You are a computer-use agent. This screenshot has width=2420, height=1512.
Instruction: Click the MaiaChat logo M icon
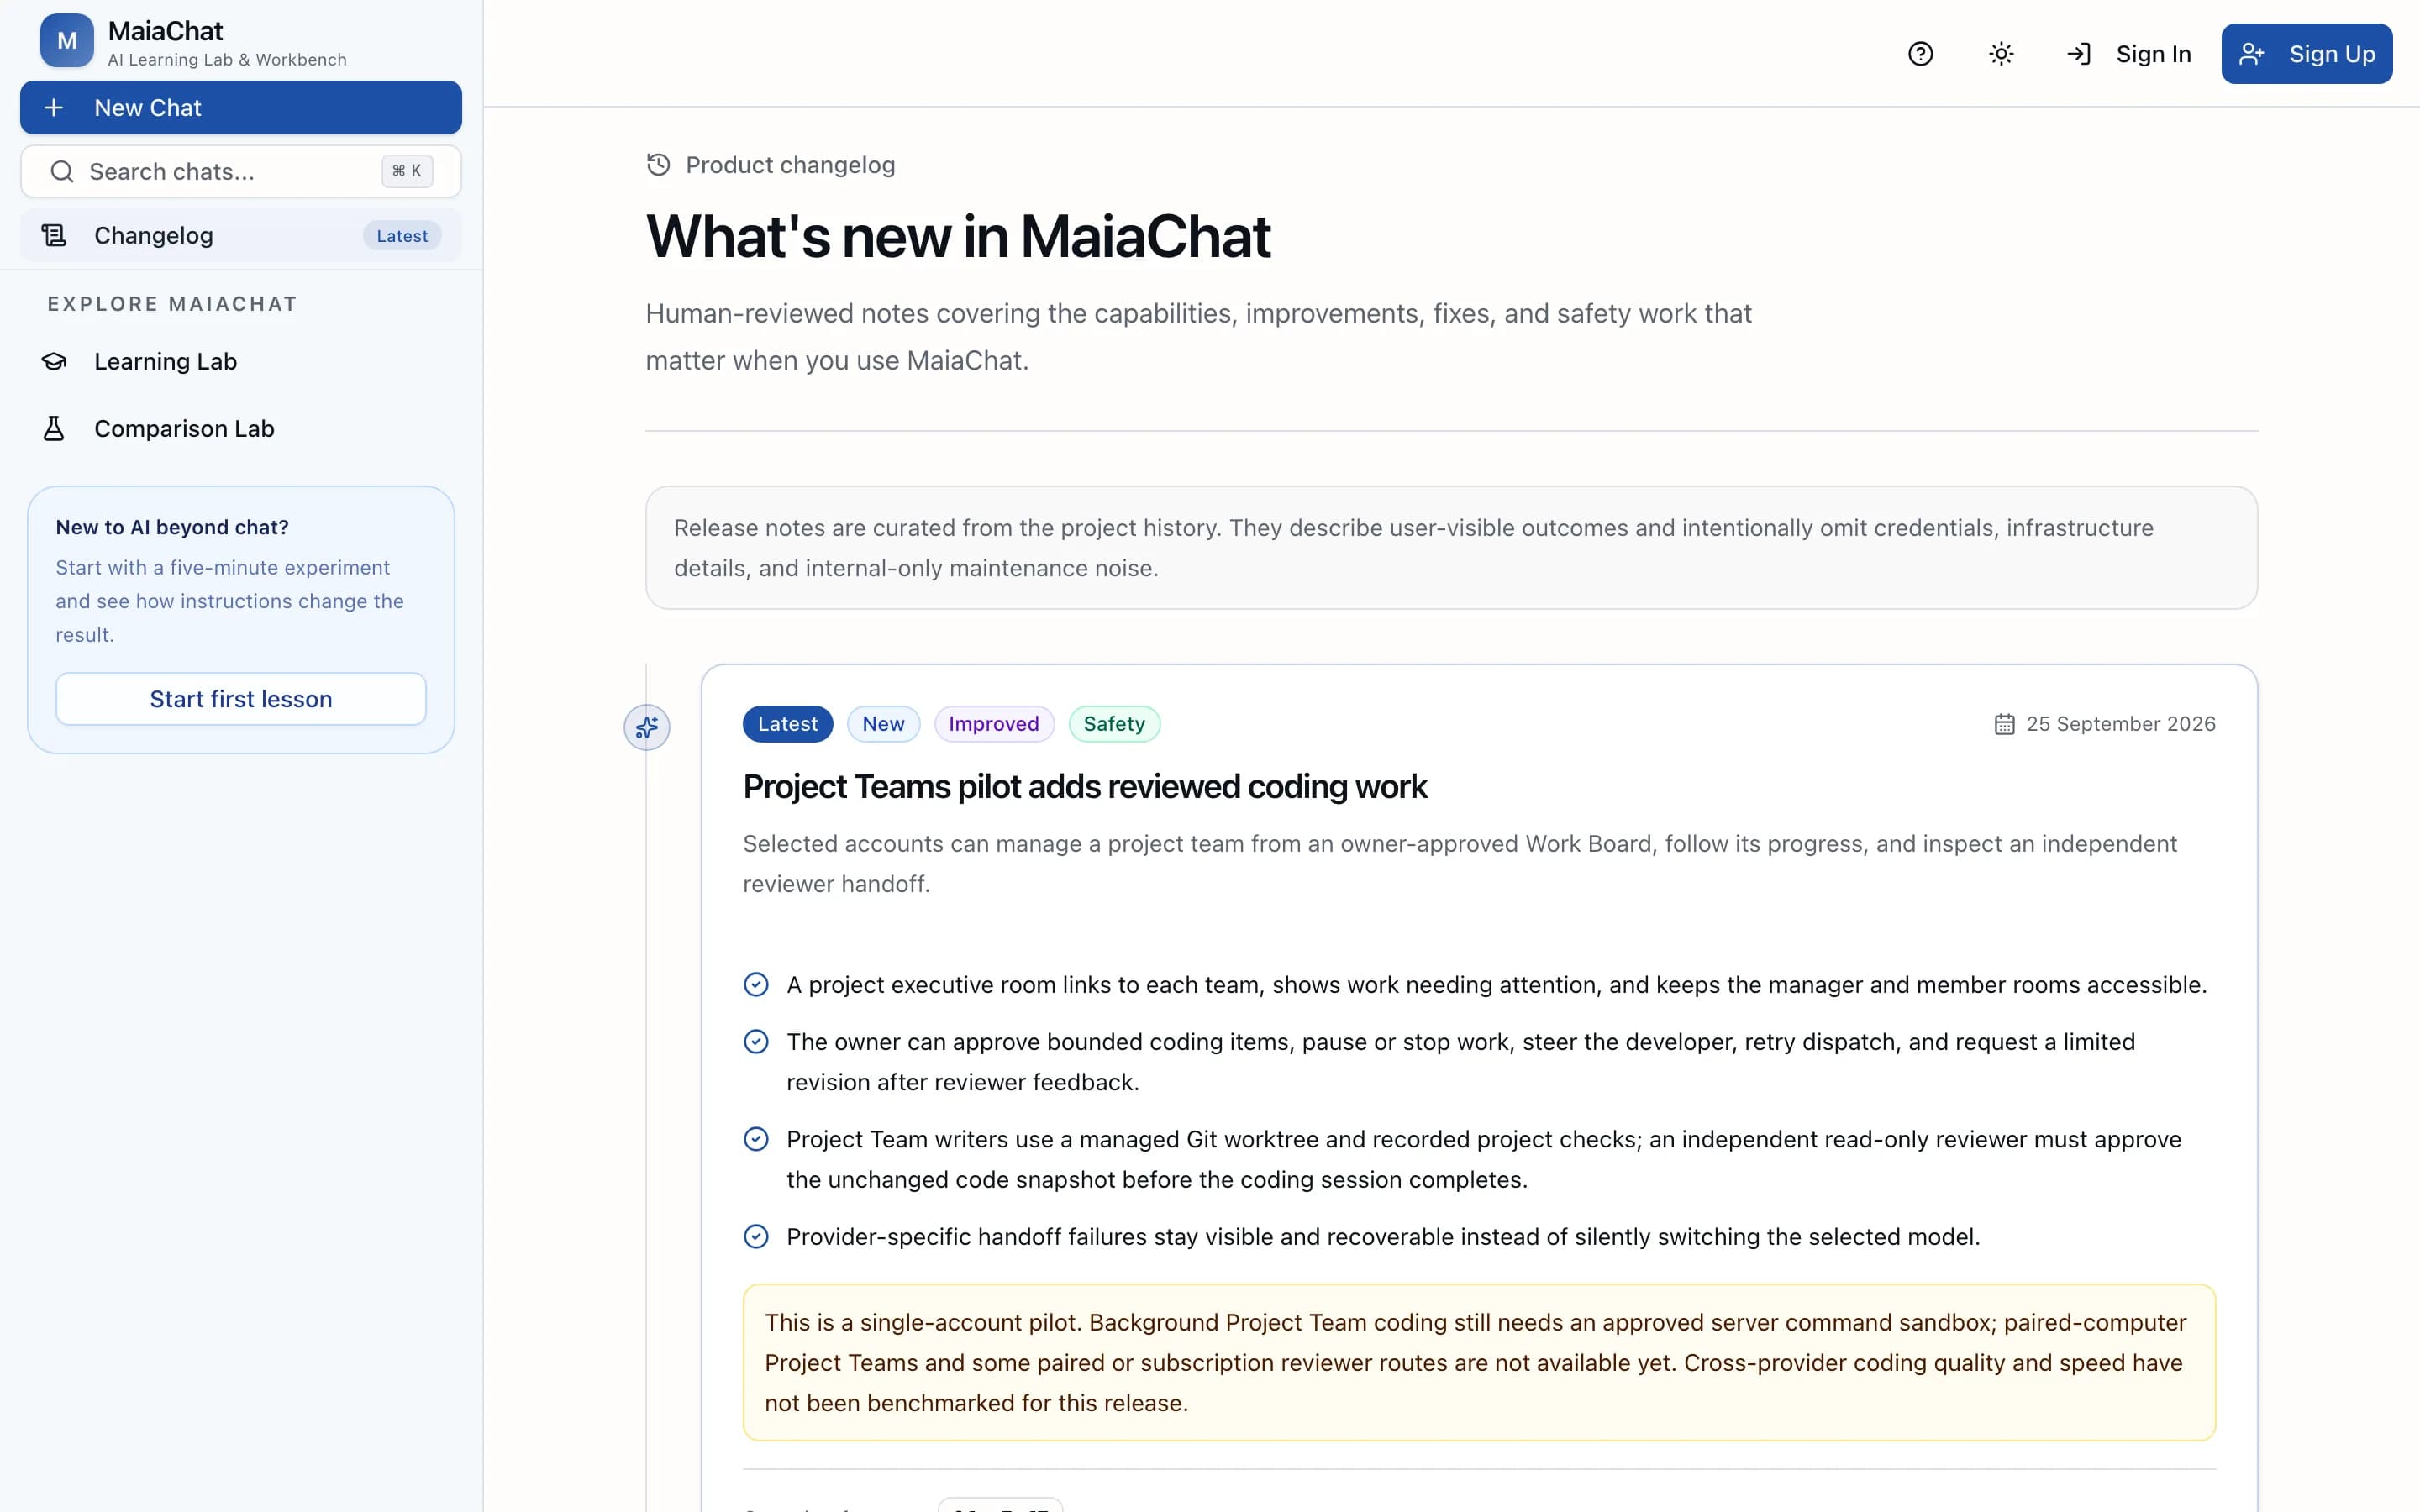click(67, 41)
